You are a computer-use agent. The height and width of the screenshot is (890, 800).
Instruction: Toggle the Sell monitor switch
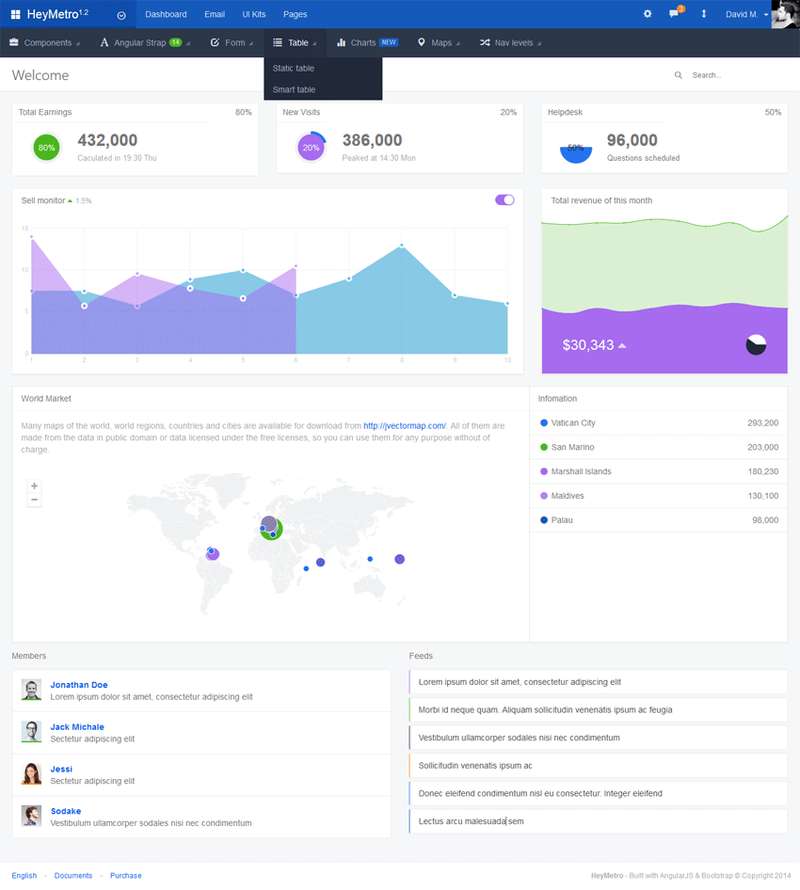pos(504,200)
